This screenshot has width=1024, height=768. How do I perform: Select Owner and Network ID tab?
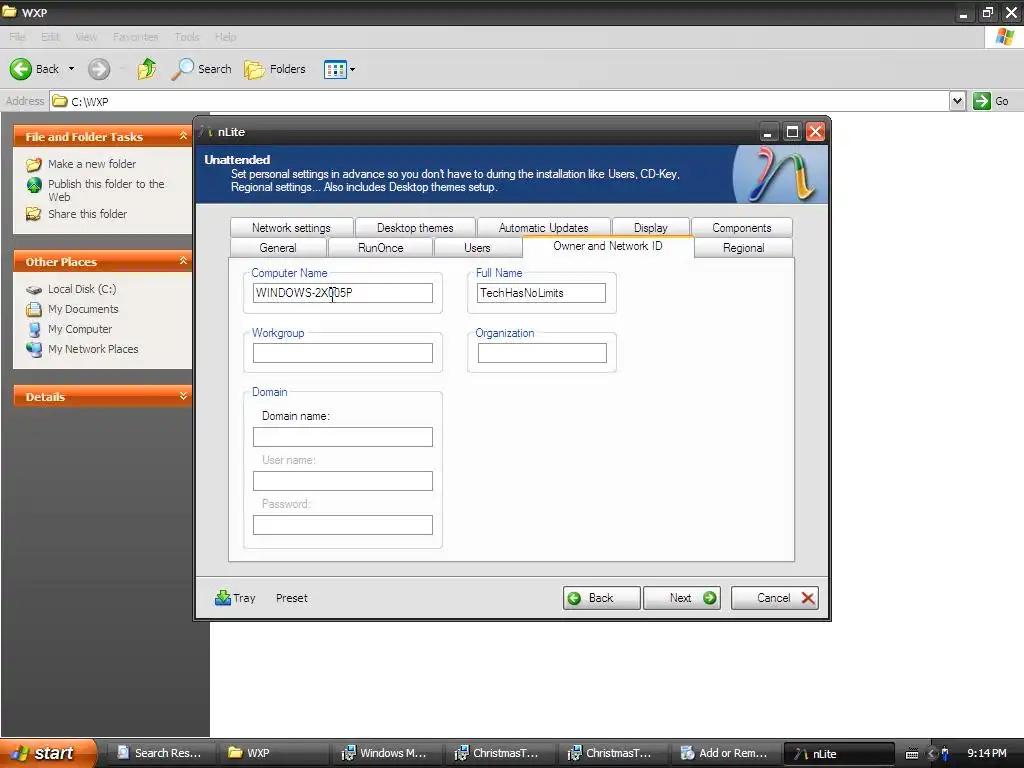608,246
